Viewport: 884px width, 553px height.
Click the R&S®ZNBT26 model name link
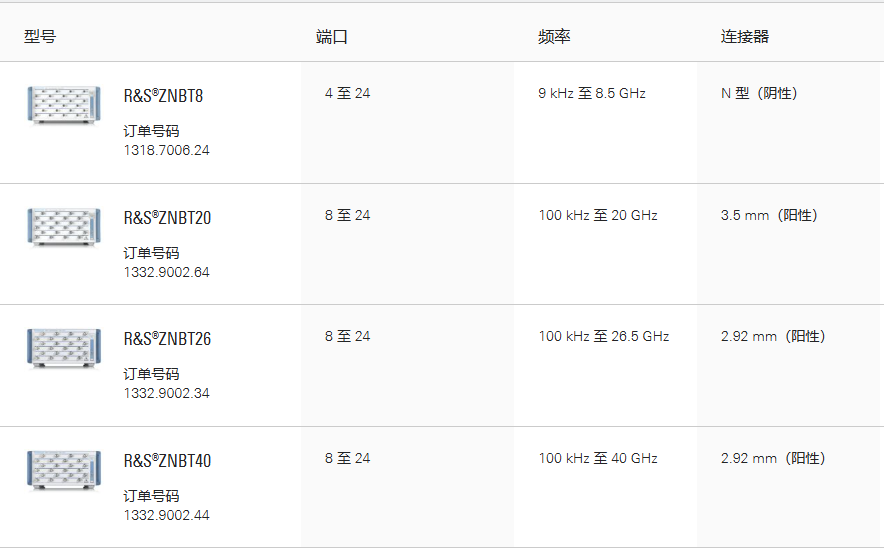[167, 339]
